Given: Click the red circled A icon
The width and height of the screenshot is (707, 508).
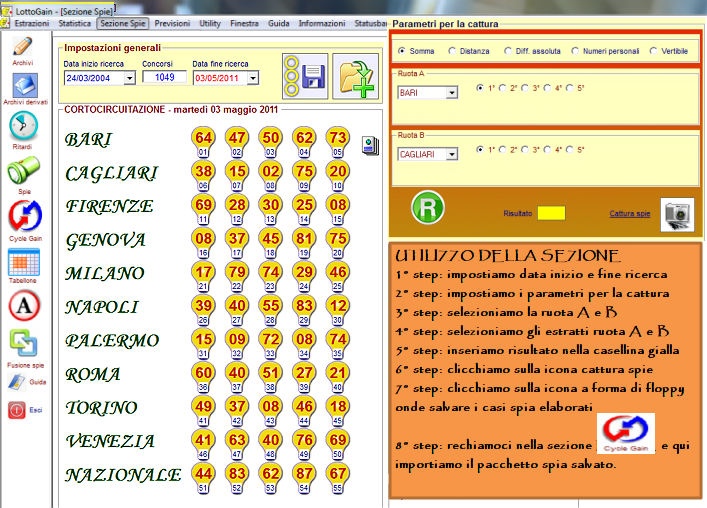Looking at the screenshot, I should pos(24,306).
